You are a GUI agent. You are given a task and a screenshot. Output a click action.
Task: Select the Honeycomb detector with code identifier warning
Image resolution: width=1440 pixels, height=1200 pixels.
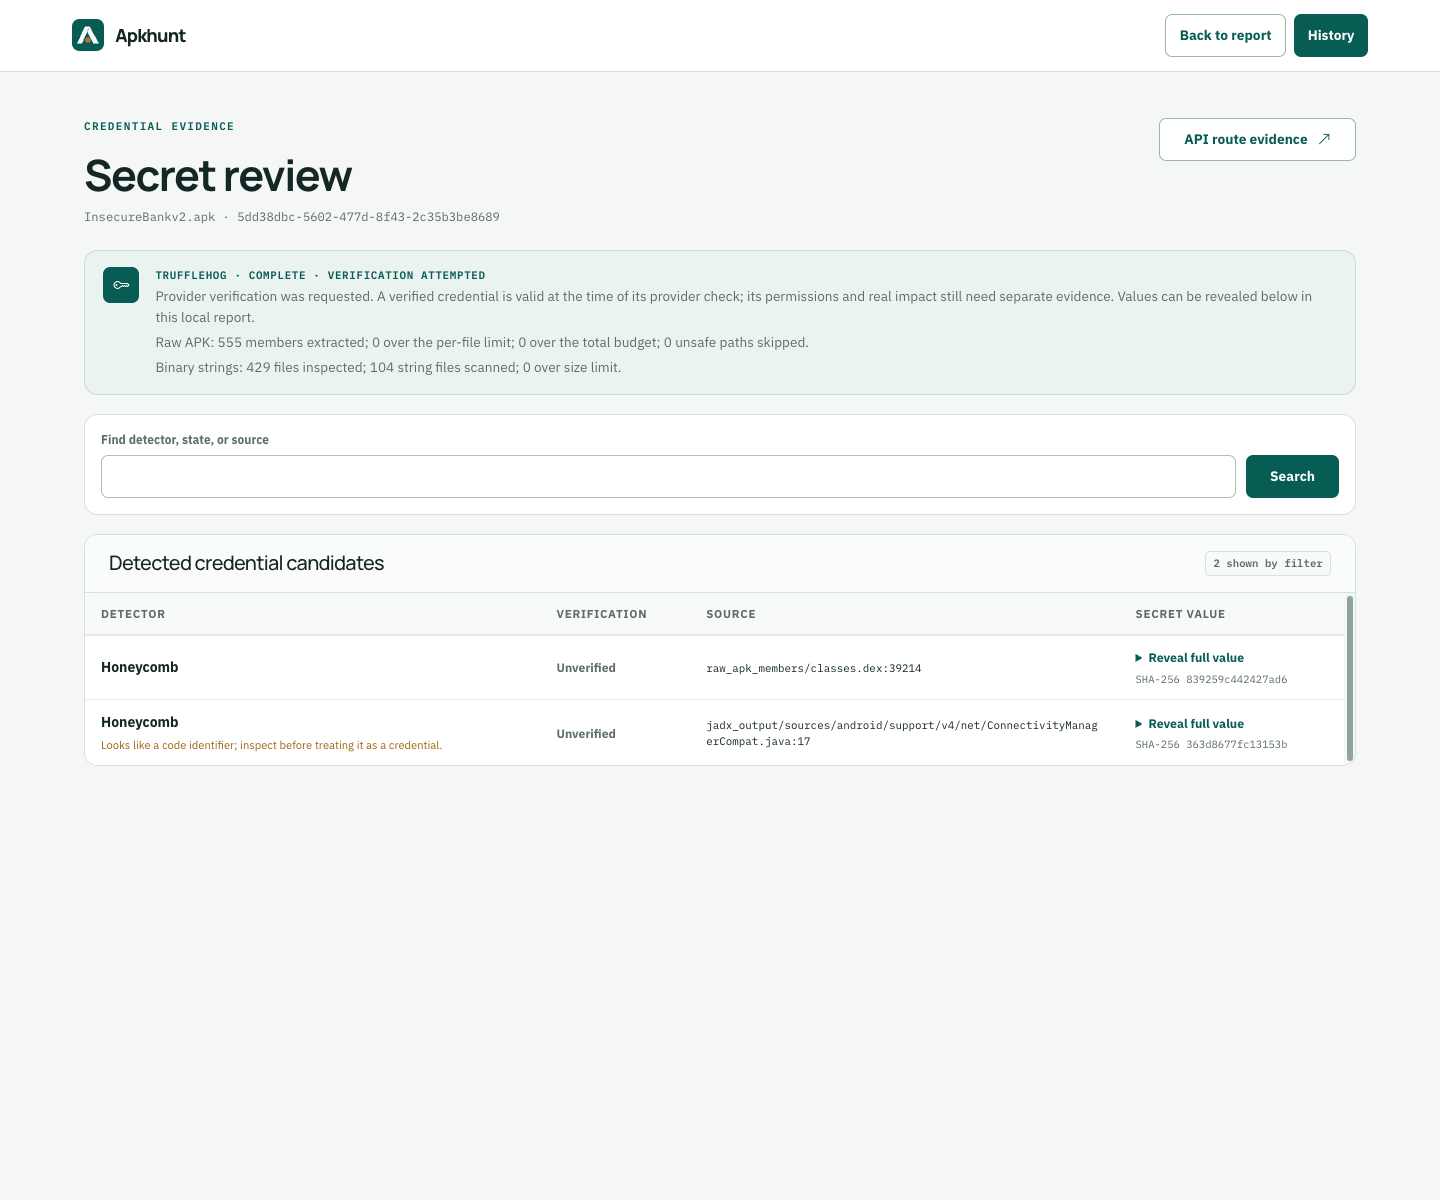pyautogui.click(x=140, y=722)
